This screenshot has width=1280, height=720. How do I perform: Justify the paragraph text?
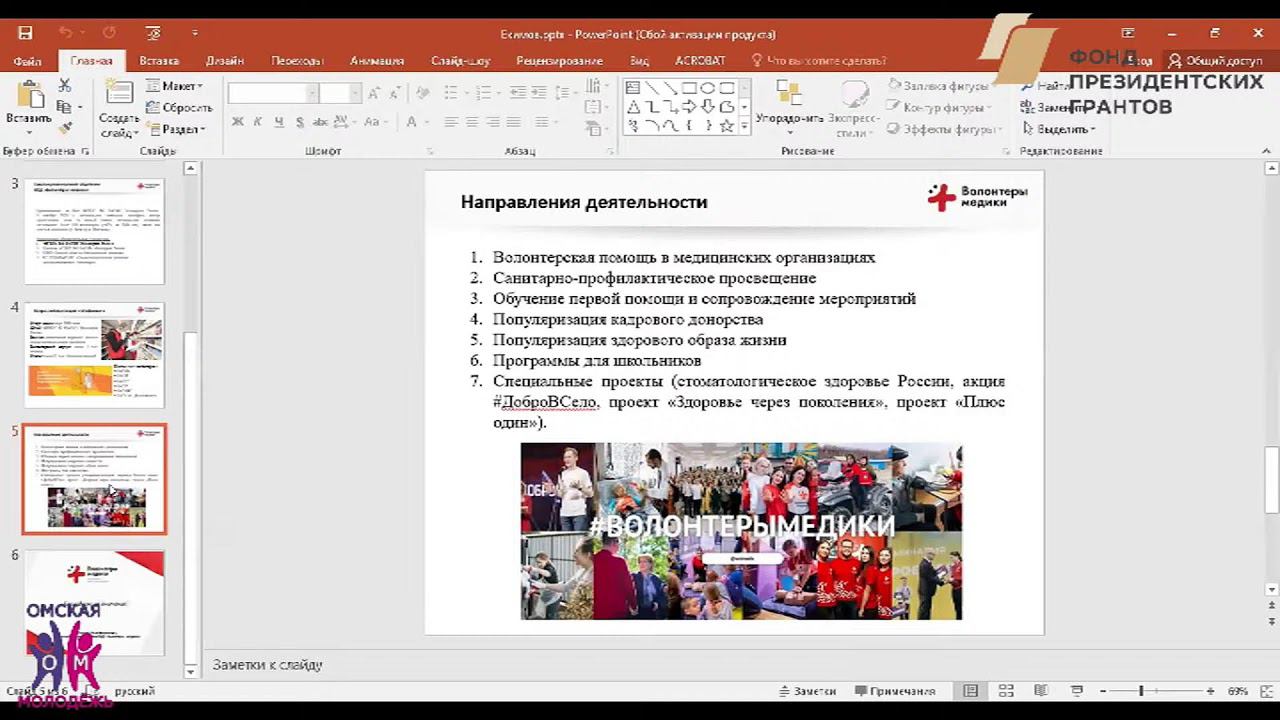click(514, 122)
